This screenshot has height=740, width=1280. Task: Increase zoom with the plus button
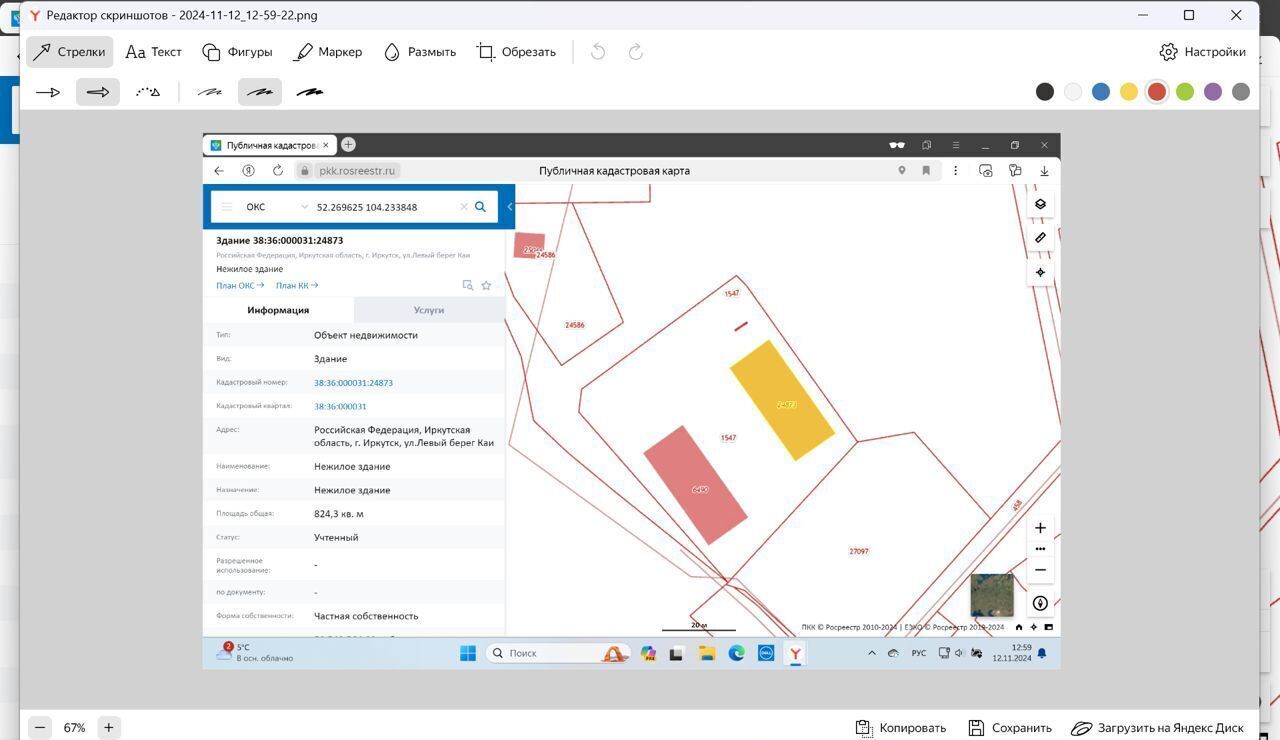(x=109, y=728)
